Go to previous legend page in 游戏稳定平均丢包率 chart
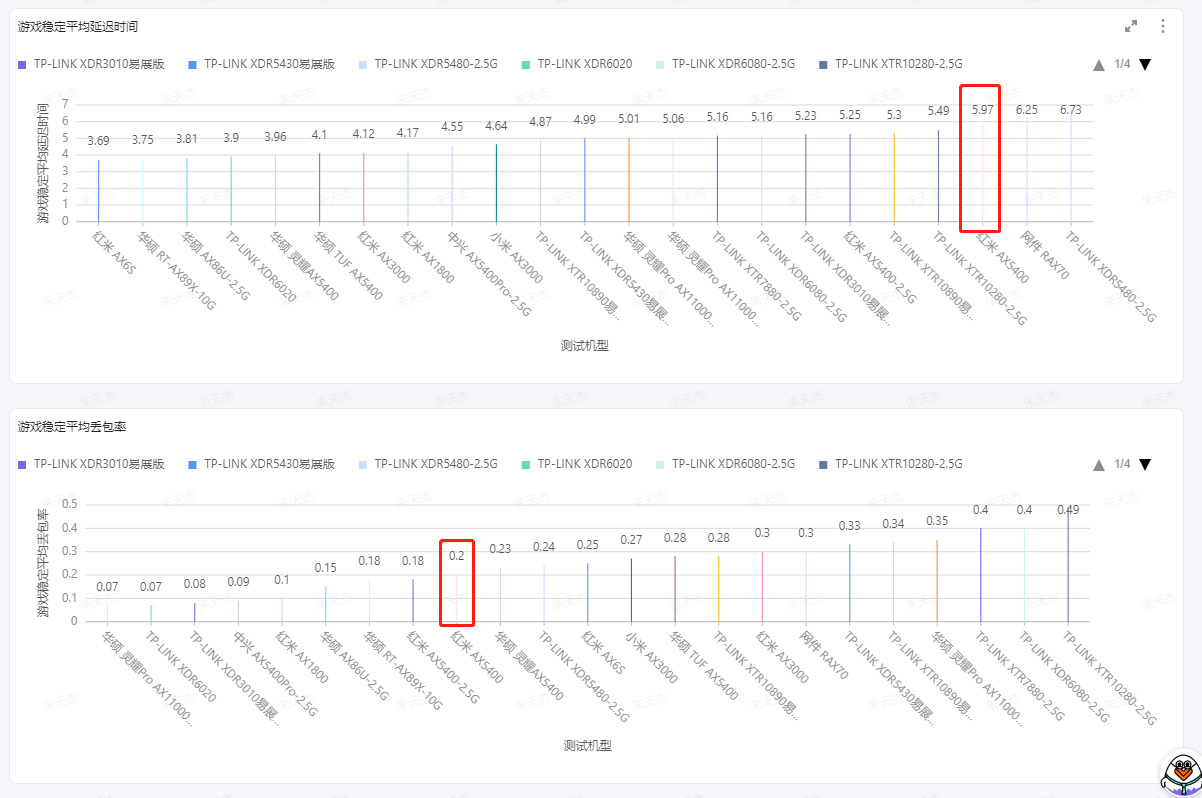The image size is (1202, 798). tap(1099, 464)
